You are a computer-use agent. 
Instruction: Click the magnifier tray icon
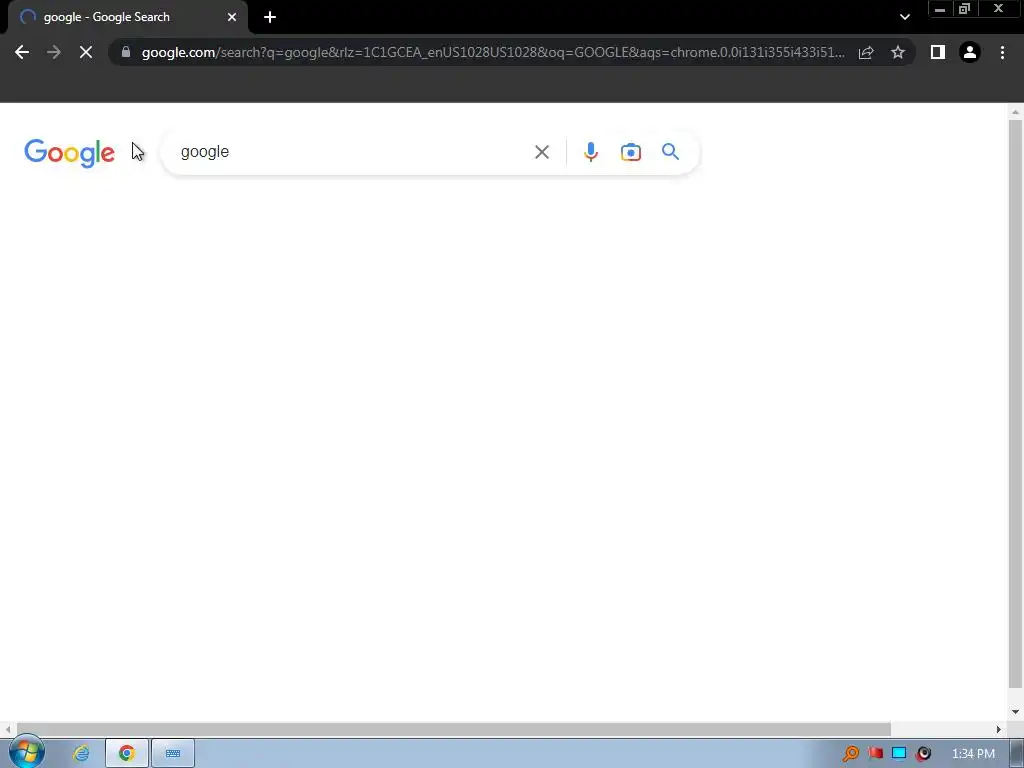coord(851,753)
